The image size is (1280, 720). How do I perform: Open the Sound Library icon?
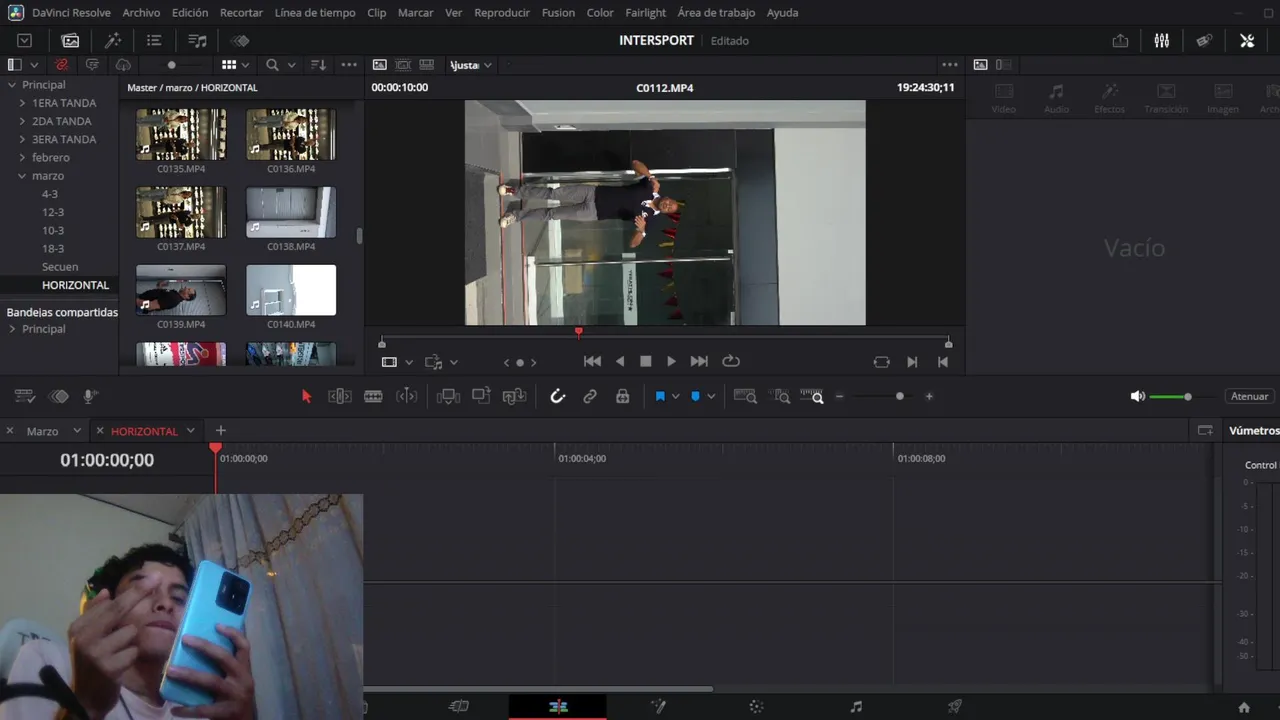pos(198,41)
